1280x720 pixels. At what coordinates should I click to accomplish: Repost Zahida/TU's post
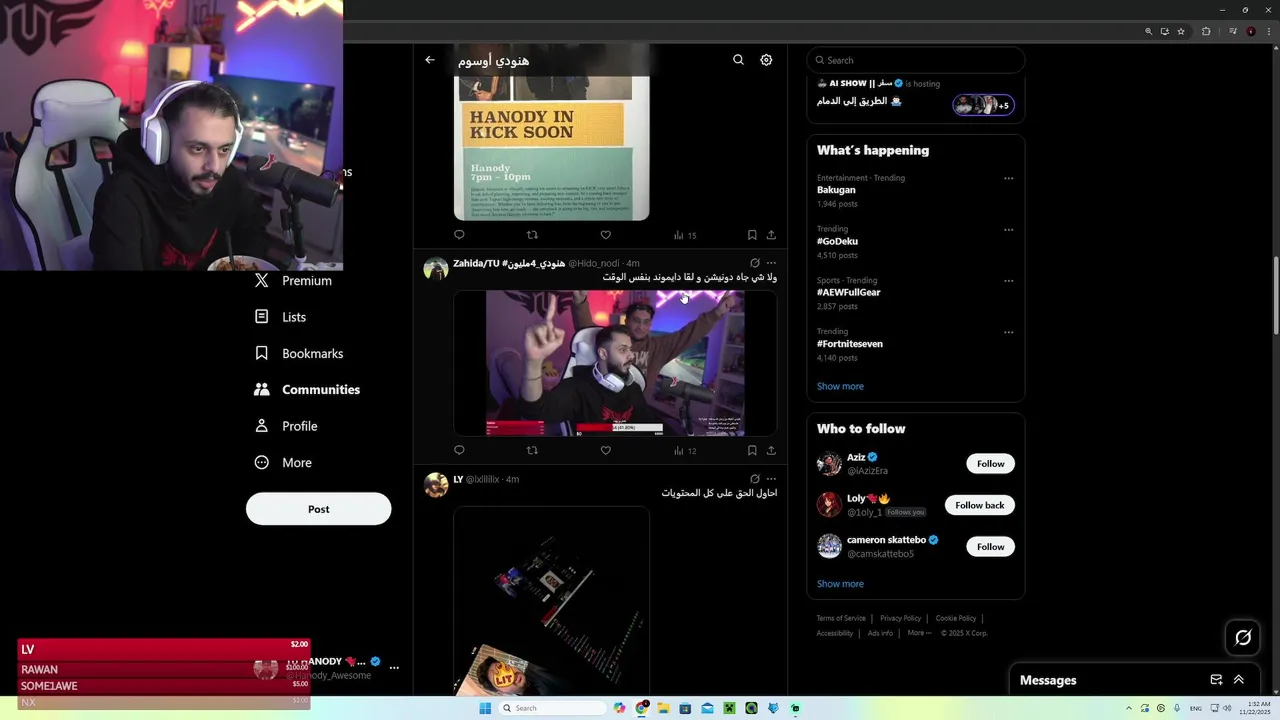pos(532,450)
